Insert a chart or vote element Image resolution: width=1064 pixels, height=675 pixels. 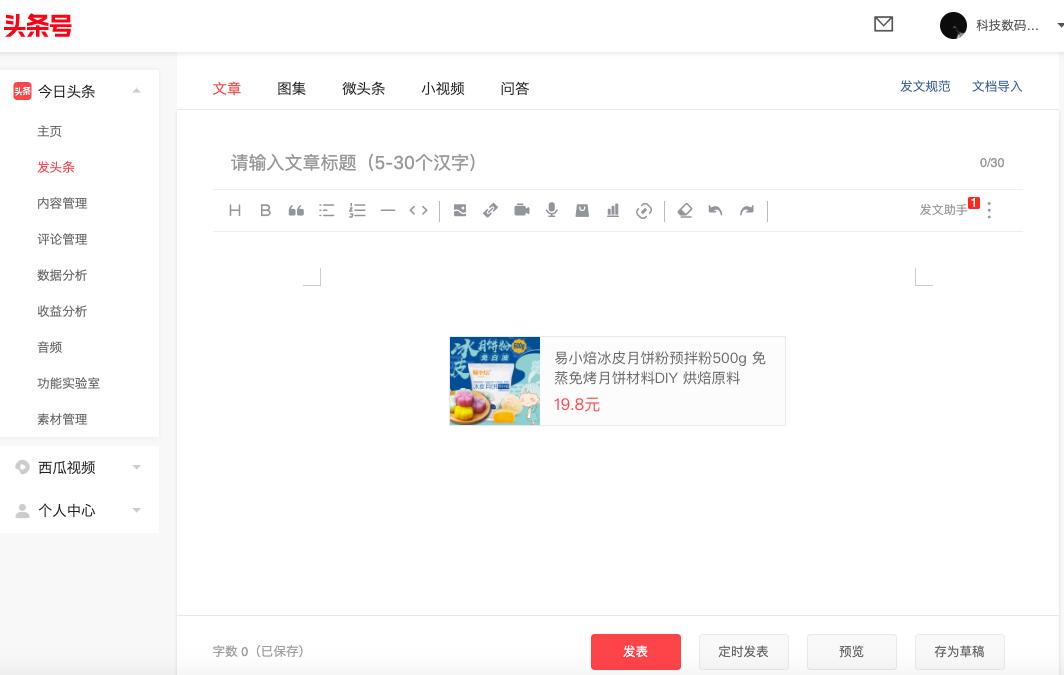coord(613,210)
